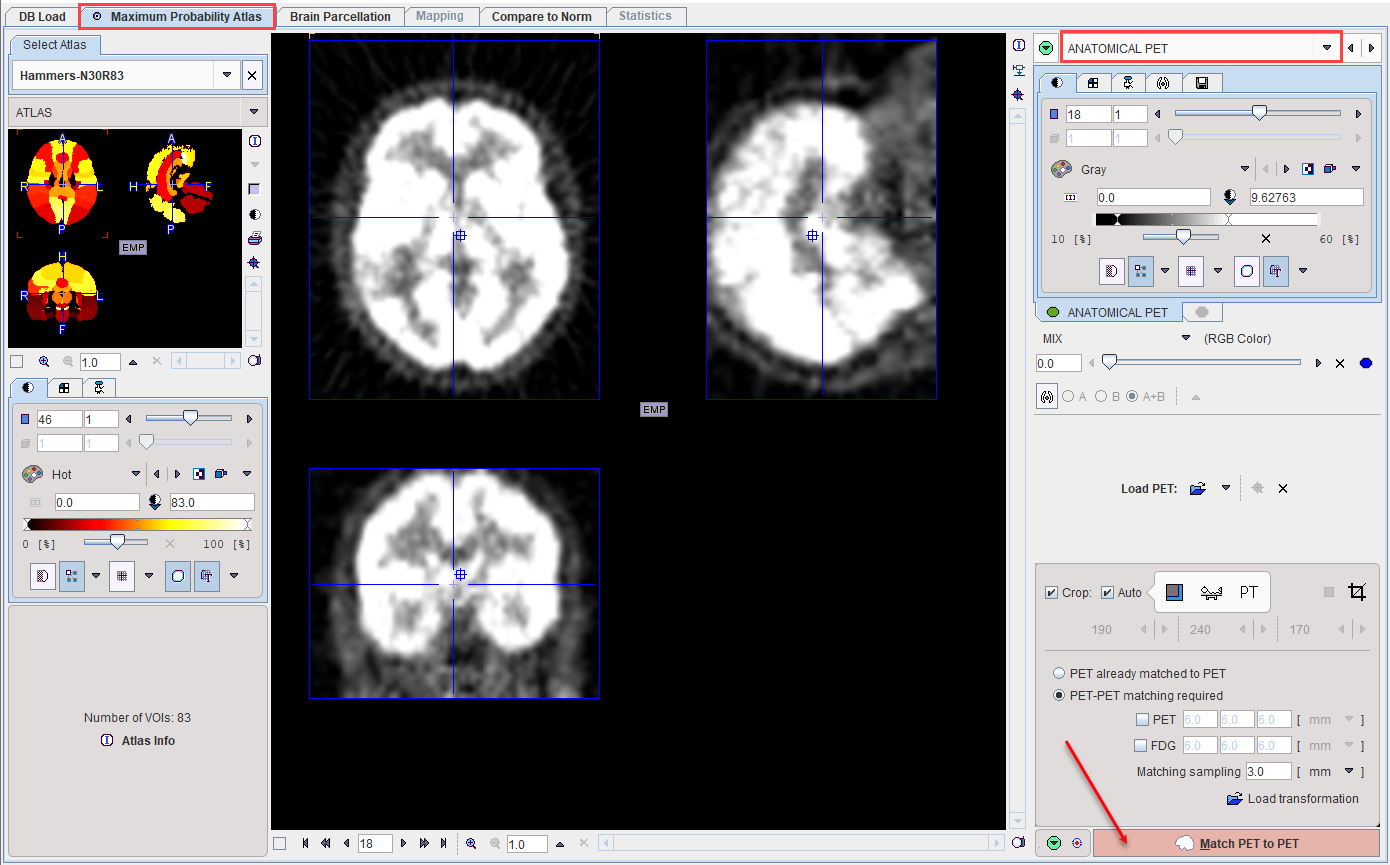Click the half-circle overlay icon in atlas control panel
This screenshot has height=865, width=1390.
tap(43, 575)
